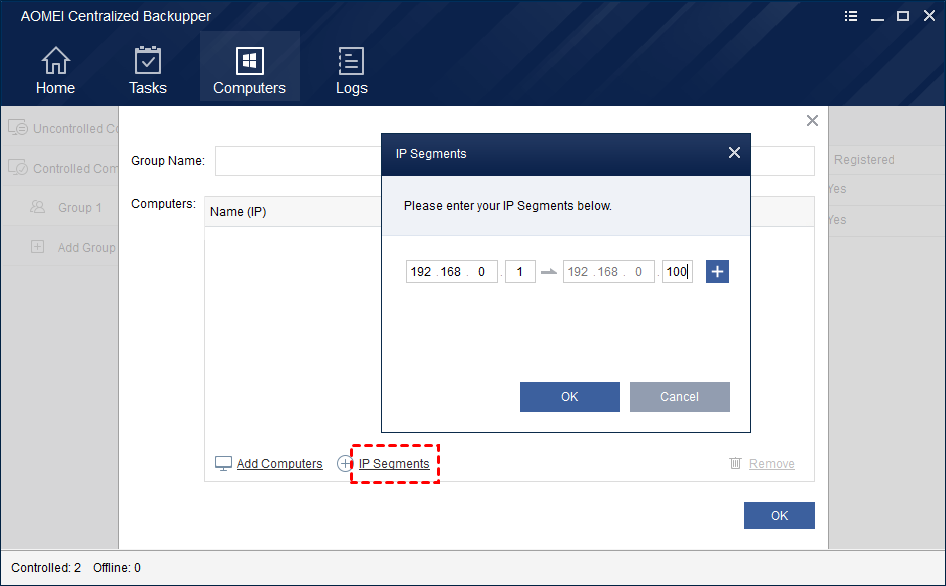Confirm IP Segments with OK
Viewport: 946px width, 586px height.
[570, 397]
